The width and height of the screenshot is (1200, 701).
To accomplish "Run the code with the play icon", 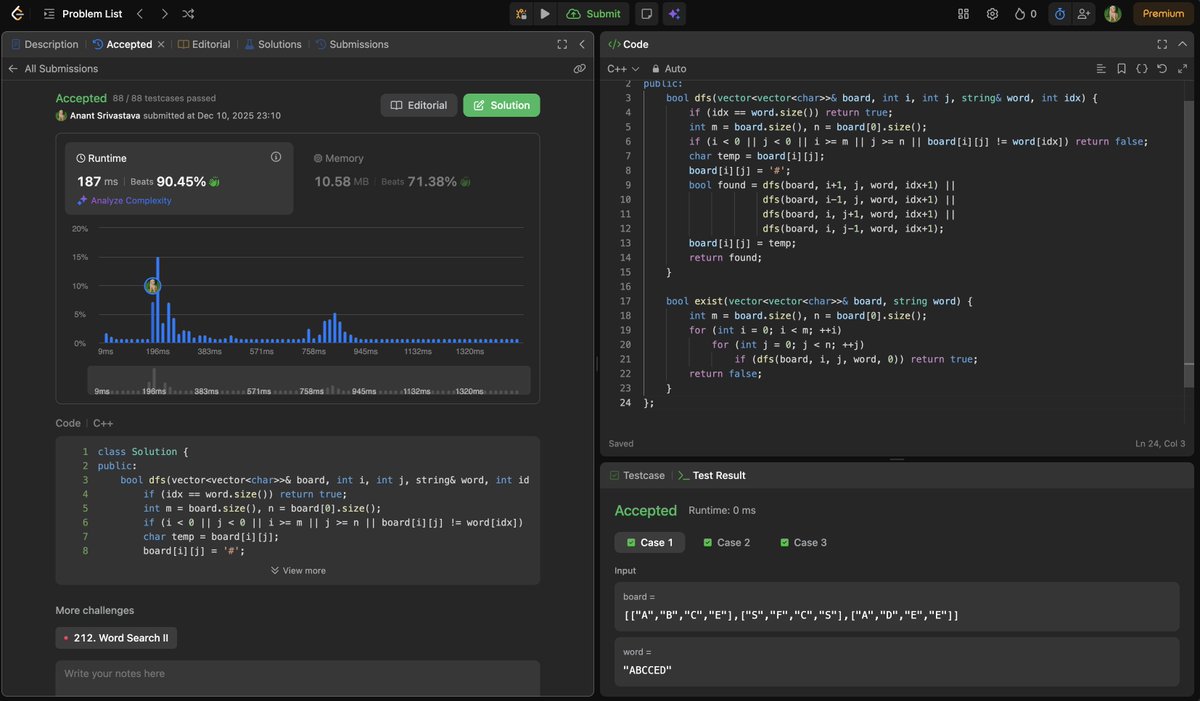I will point(545,14).
